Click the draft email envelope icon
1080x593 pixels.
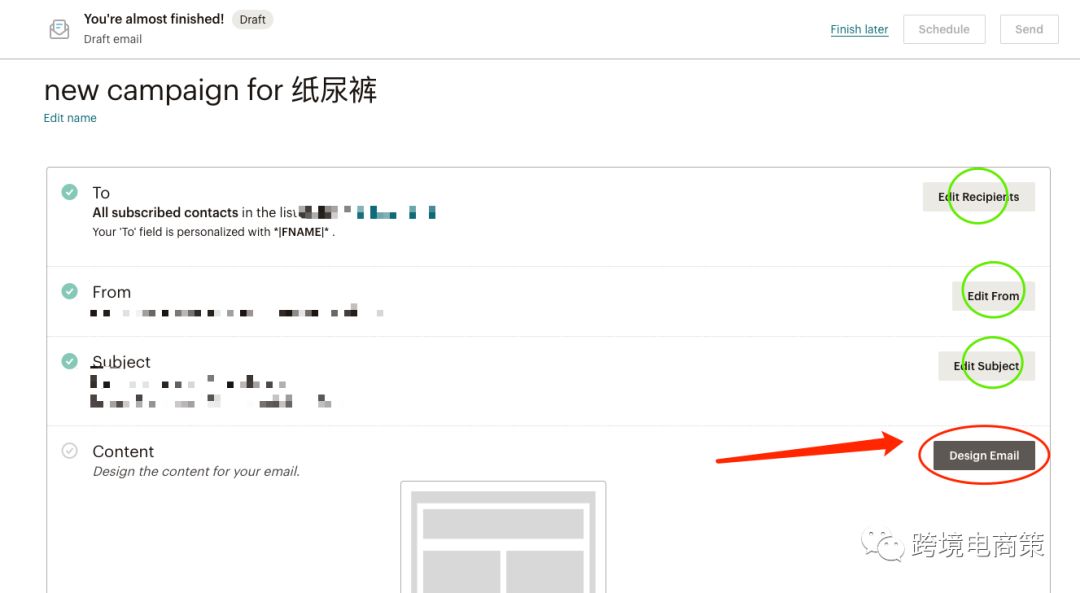pyautogui.click(x=59, y=29)
